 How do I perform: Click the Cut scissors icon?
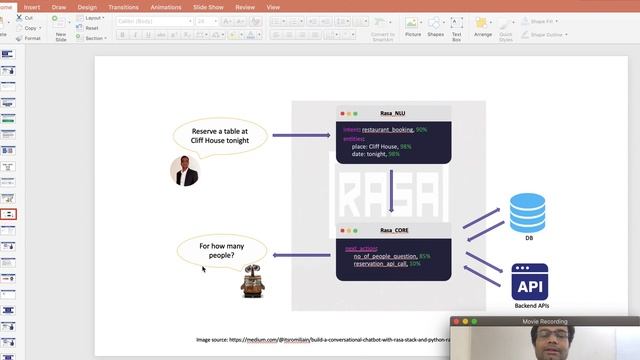click(x=19, y=18)
